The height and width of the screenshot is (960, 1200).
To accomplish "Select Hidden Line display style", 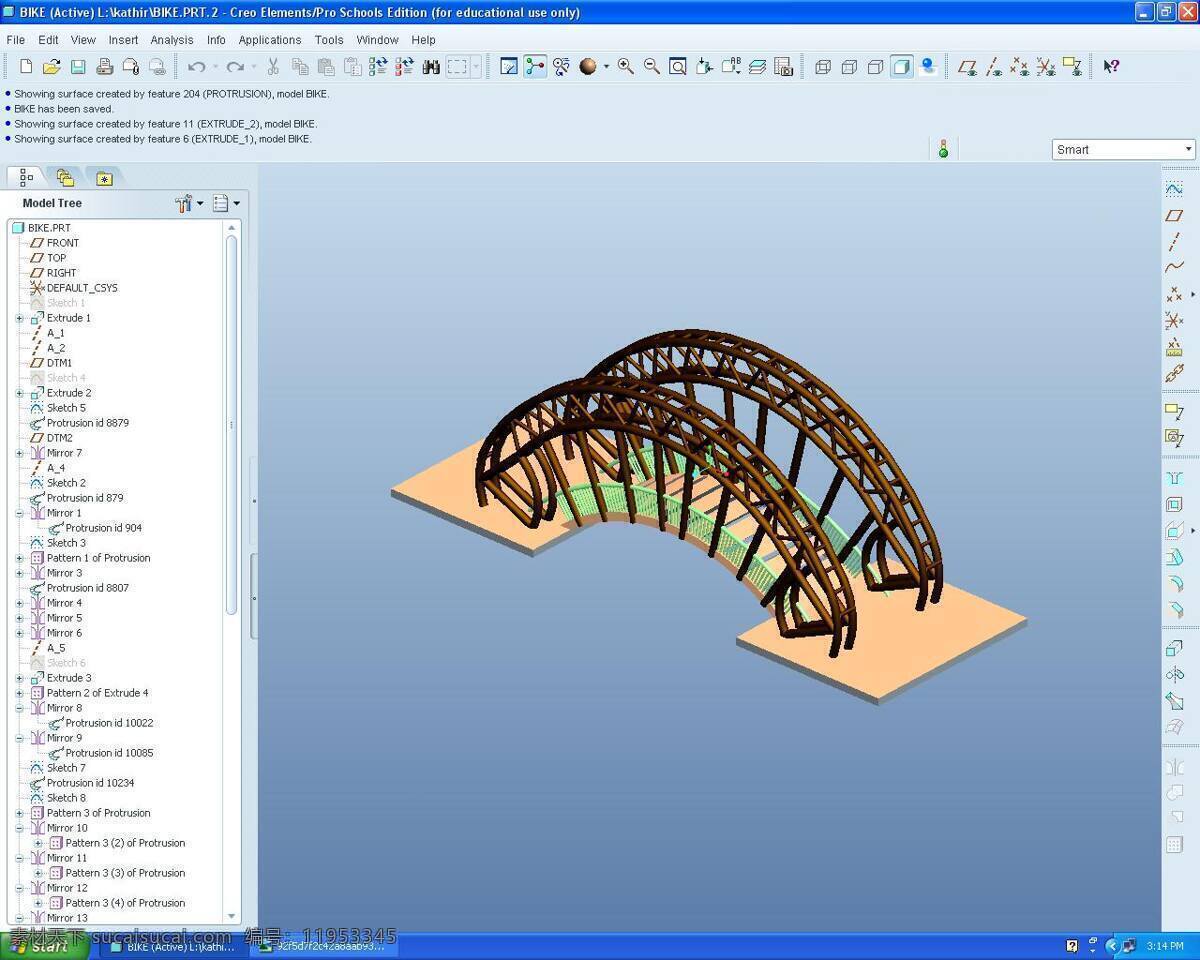I will pos(849,67).
